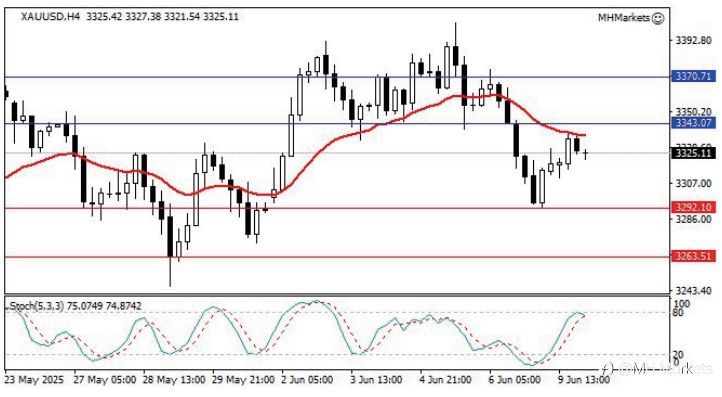722x397 pixels.
Task: Click the 27 May 05:00 time label
Action: coord(105,380)
